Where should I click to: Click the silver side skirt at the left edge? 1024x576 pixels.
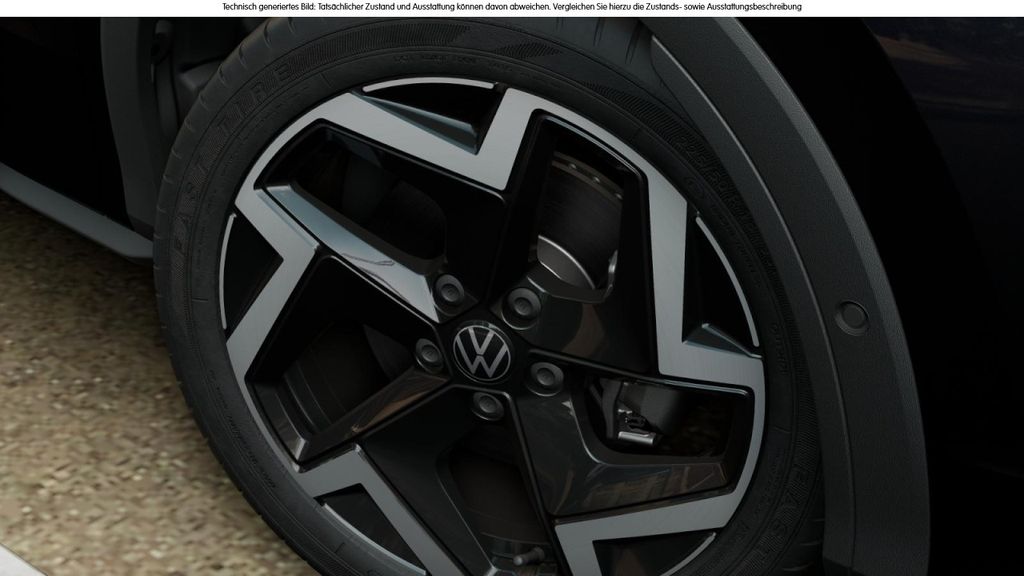[60, 205]
